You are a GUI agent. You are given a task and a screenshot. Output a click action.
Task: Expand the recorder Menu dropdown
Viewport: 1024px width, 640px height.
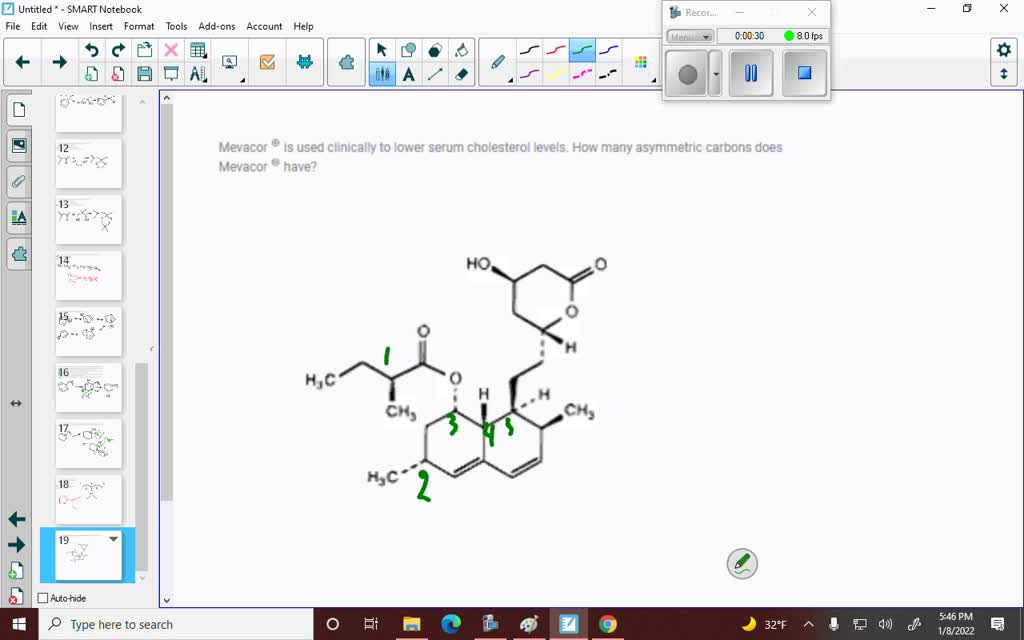[690, 36]
